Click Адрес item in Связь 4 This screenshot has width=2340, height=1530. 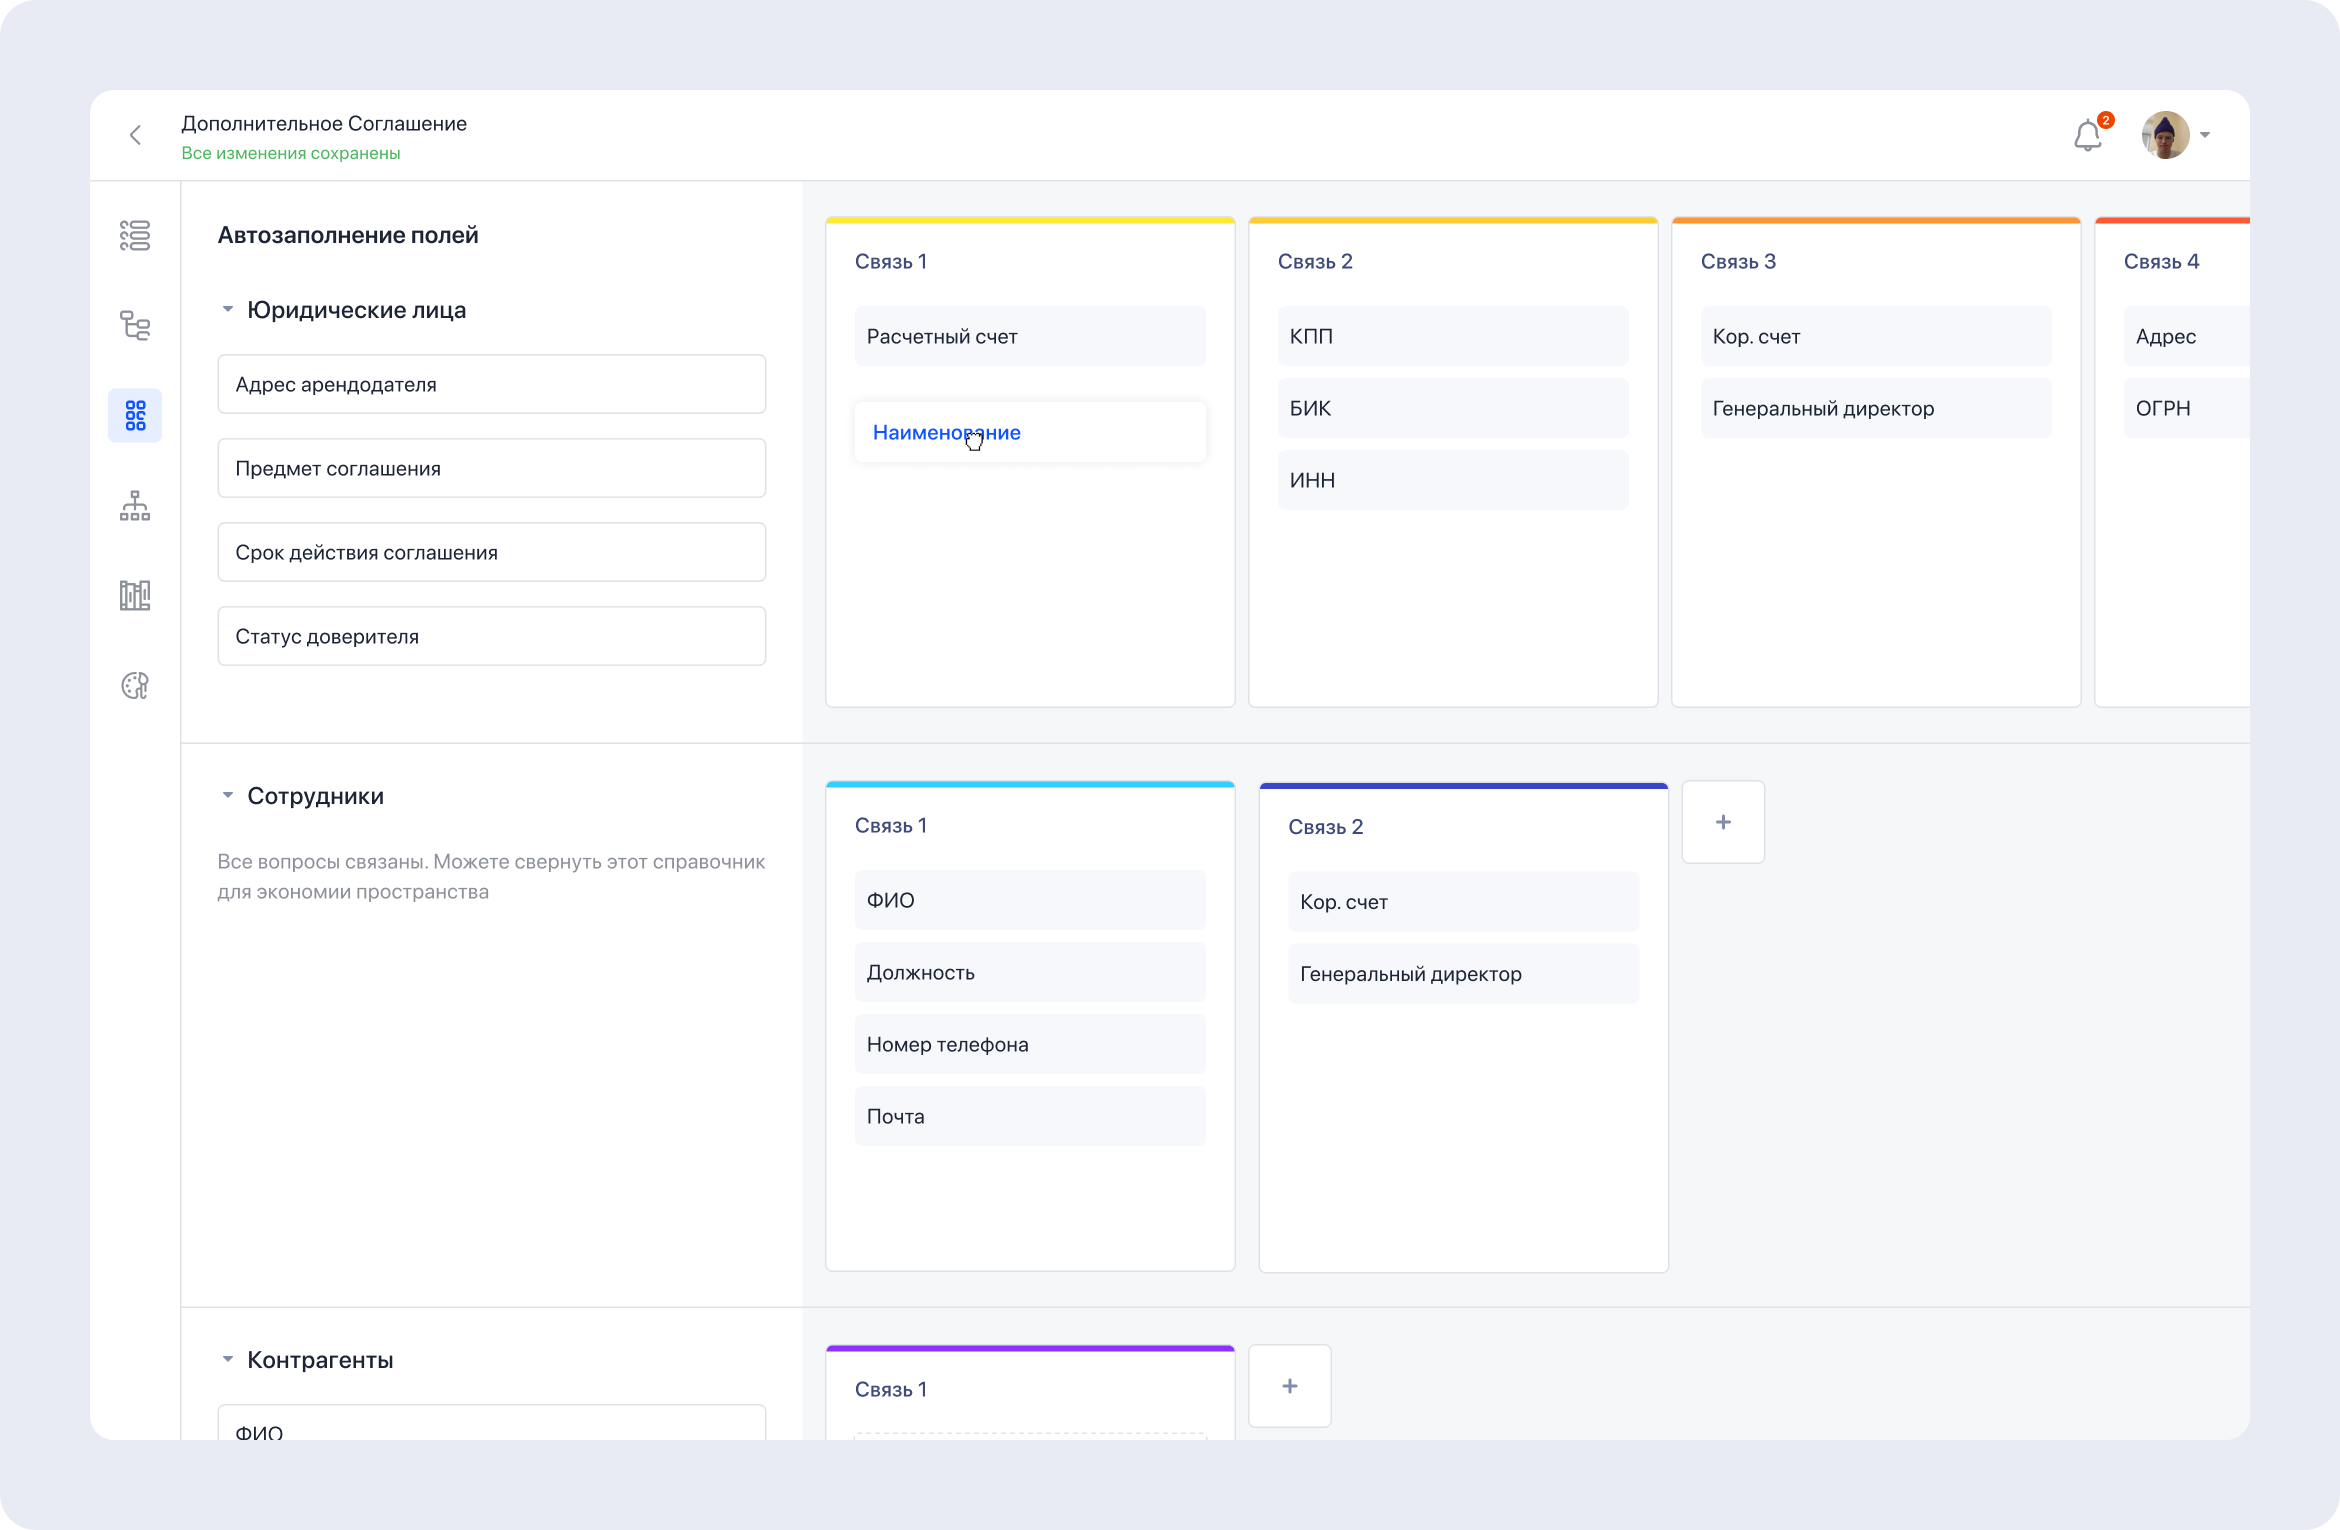coord(2187,336)
